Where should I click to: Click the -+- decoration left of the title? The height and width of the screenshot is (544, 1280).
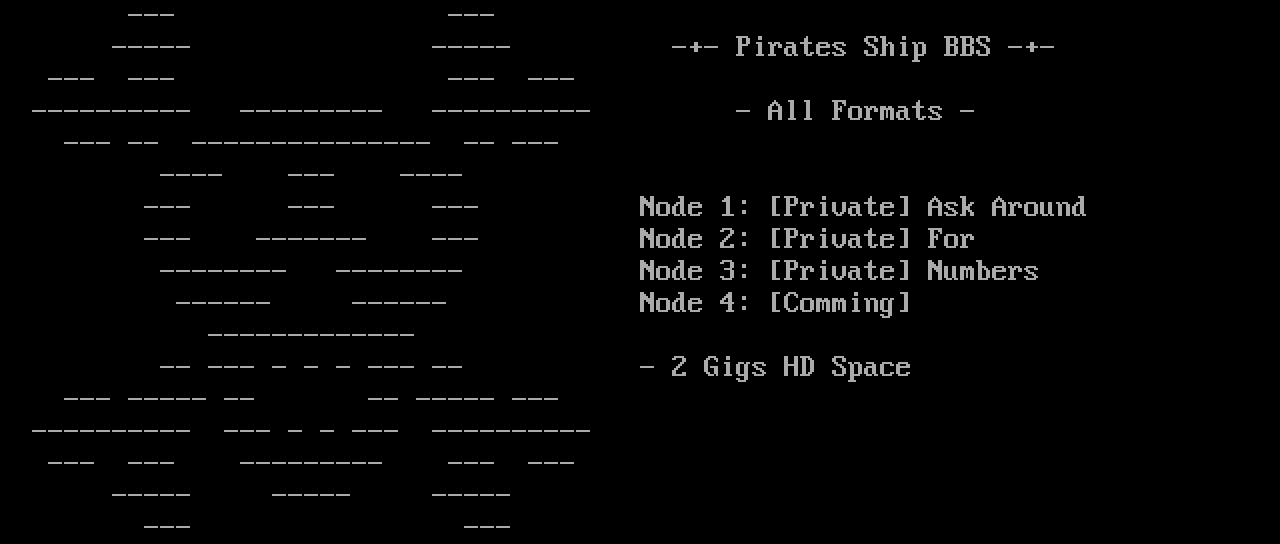coord(694,47)
